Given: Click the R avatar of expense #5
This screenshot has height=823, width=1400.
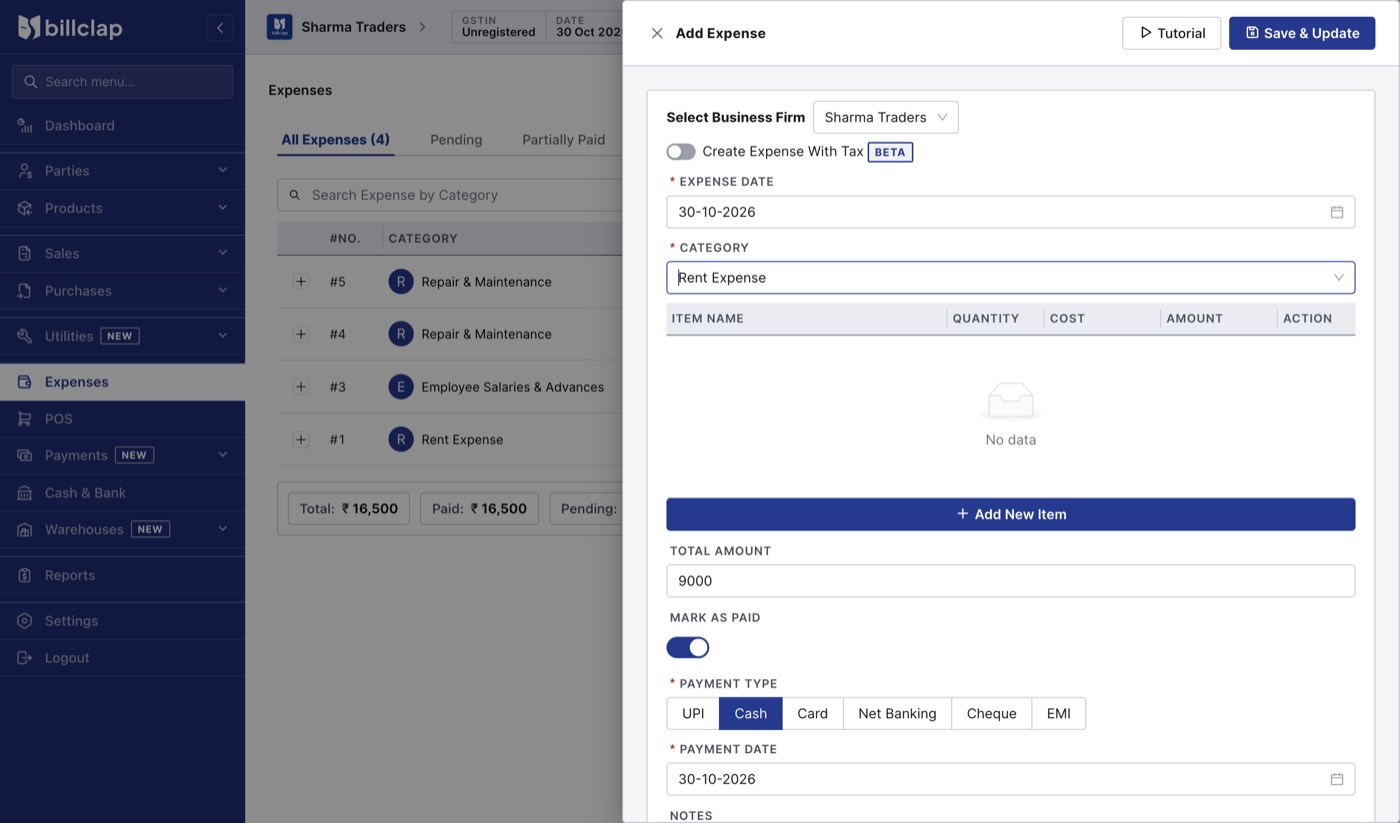Looking at the screenshot, I should pos(401,282).
